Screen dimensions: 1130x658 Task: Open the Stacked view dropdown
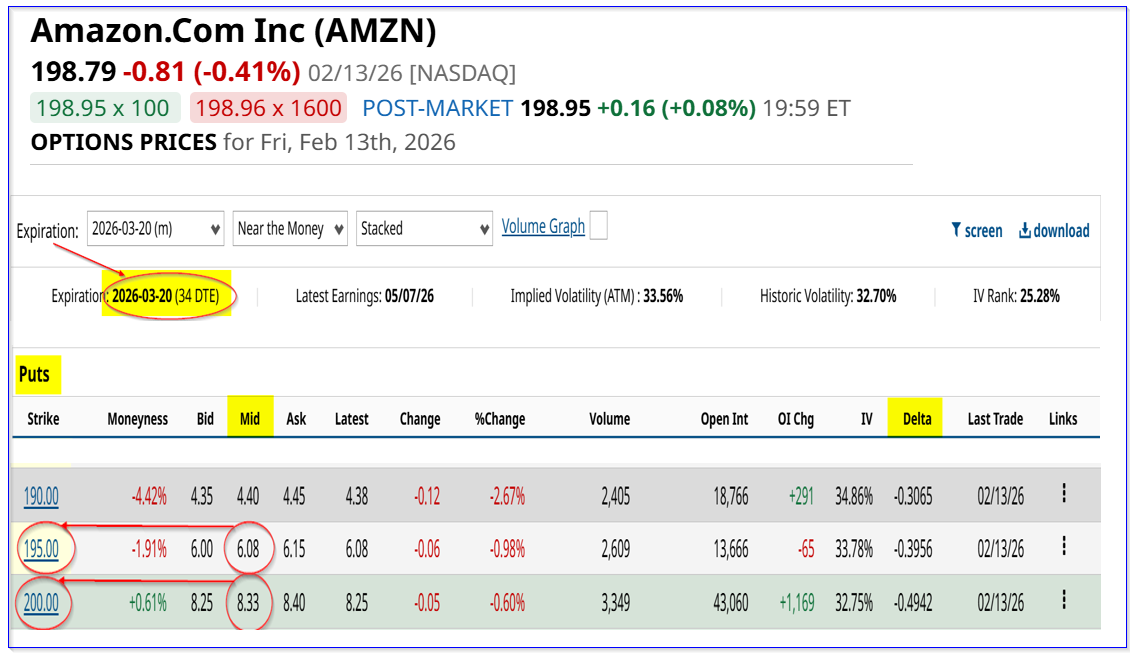point(425,228)
